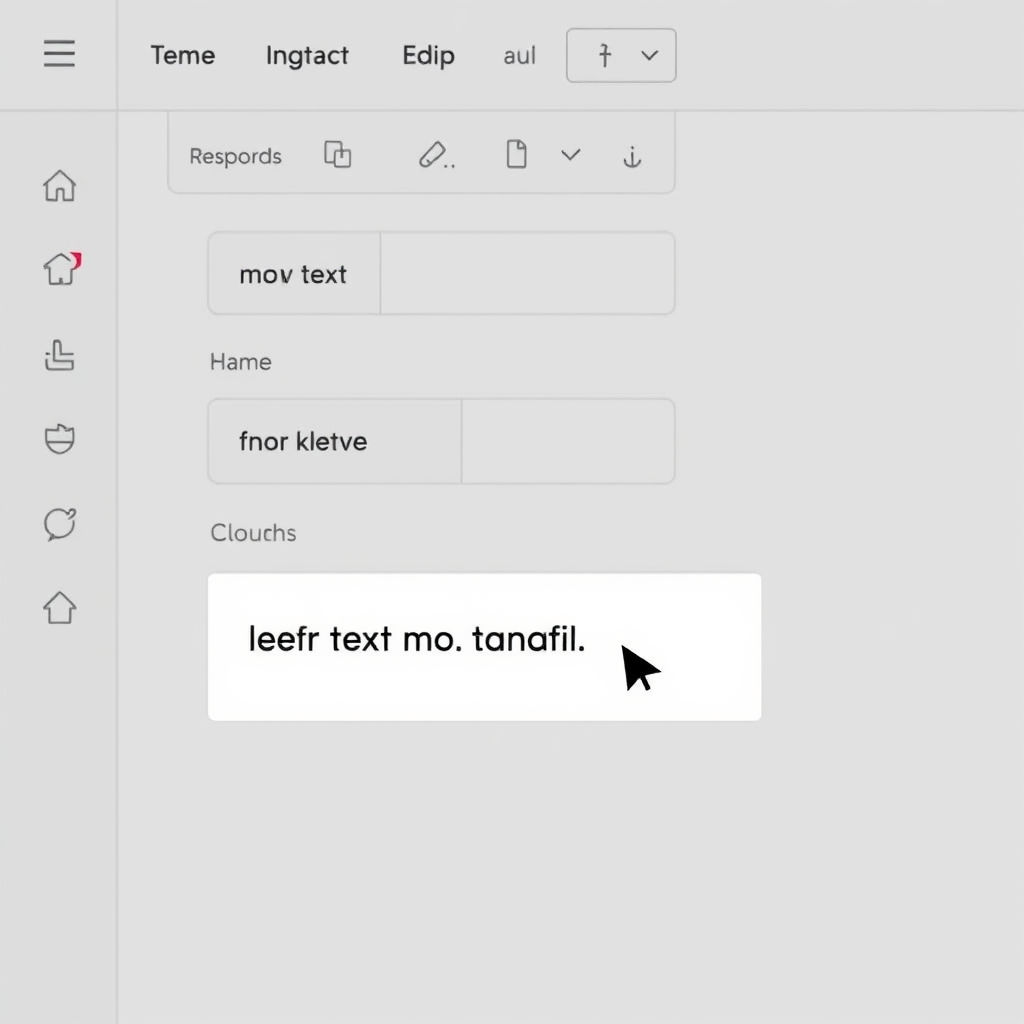Image resolution: width=1024 pixels, height=1024 pixels.
Task: Expand the chevron next to document icon
Action: coord(570,155)
